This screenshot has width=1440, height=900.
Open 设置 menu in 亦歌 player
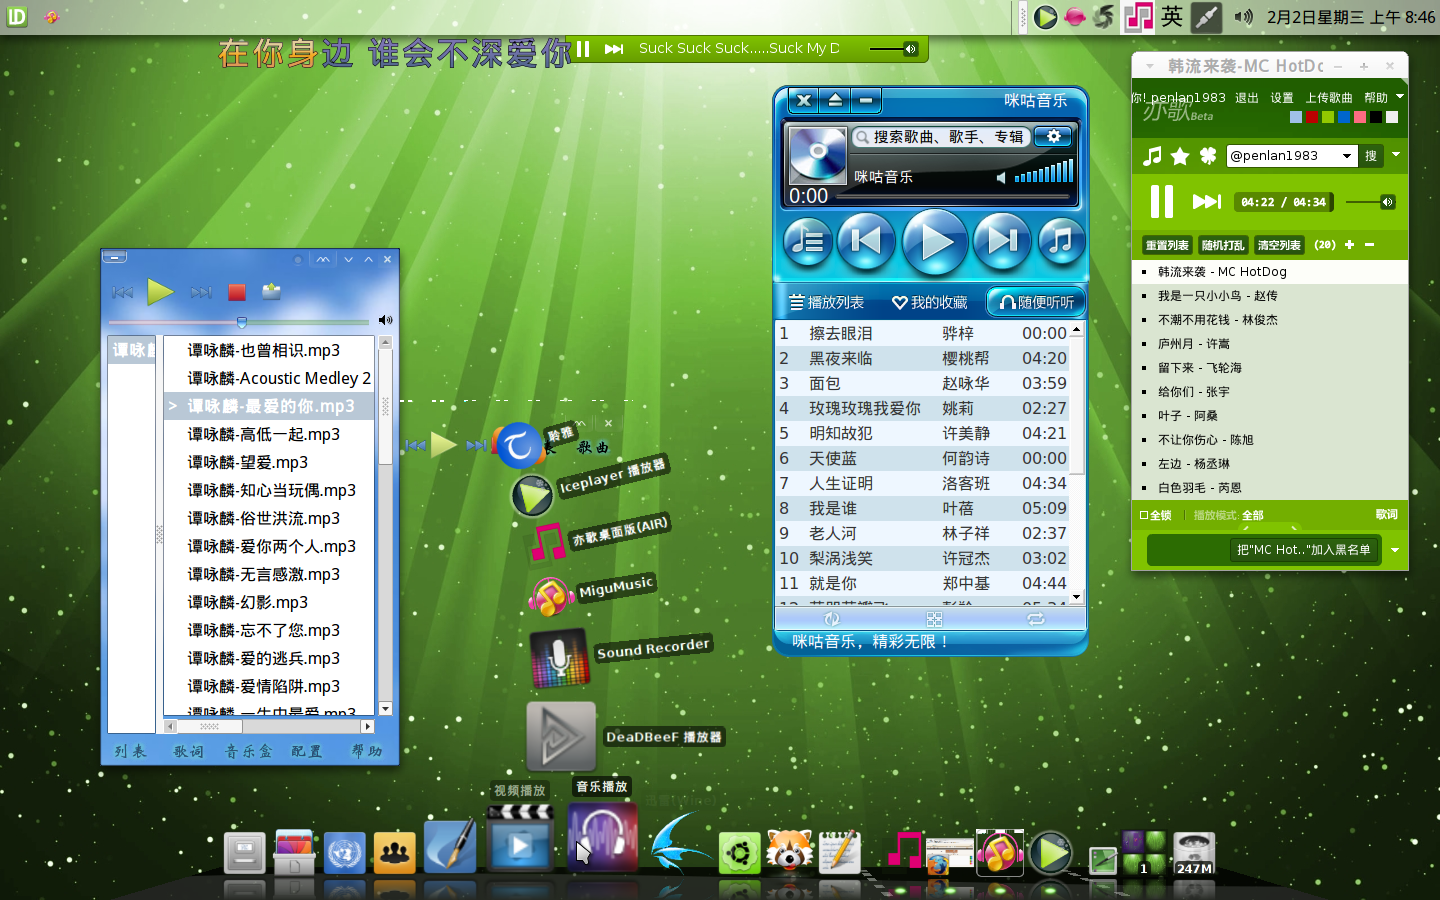1282,98
